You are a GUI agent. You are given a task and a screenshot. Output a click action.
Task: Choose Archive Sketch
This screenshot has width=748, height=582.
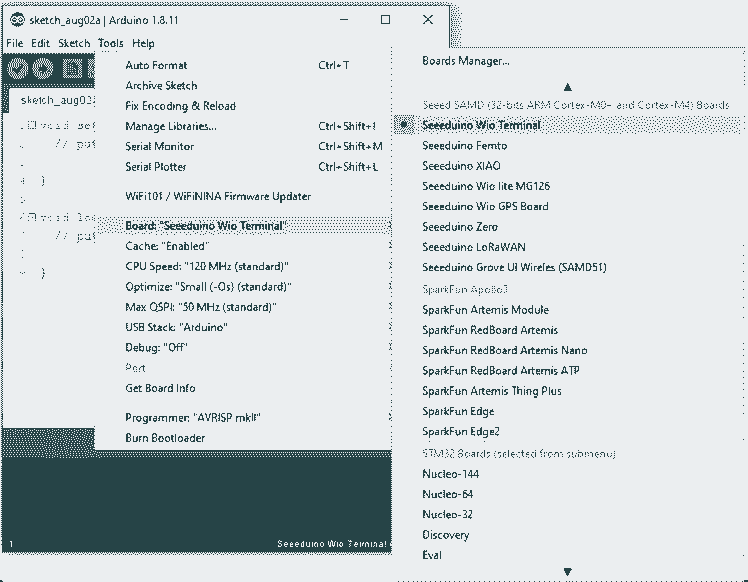coord(243,86)
